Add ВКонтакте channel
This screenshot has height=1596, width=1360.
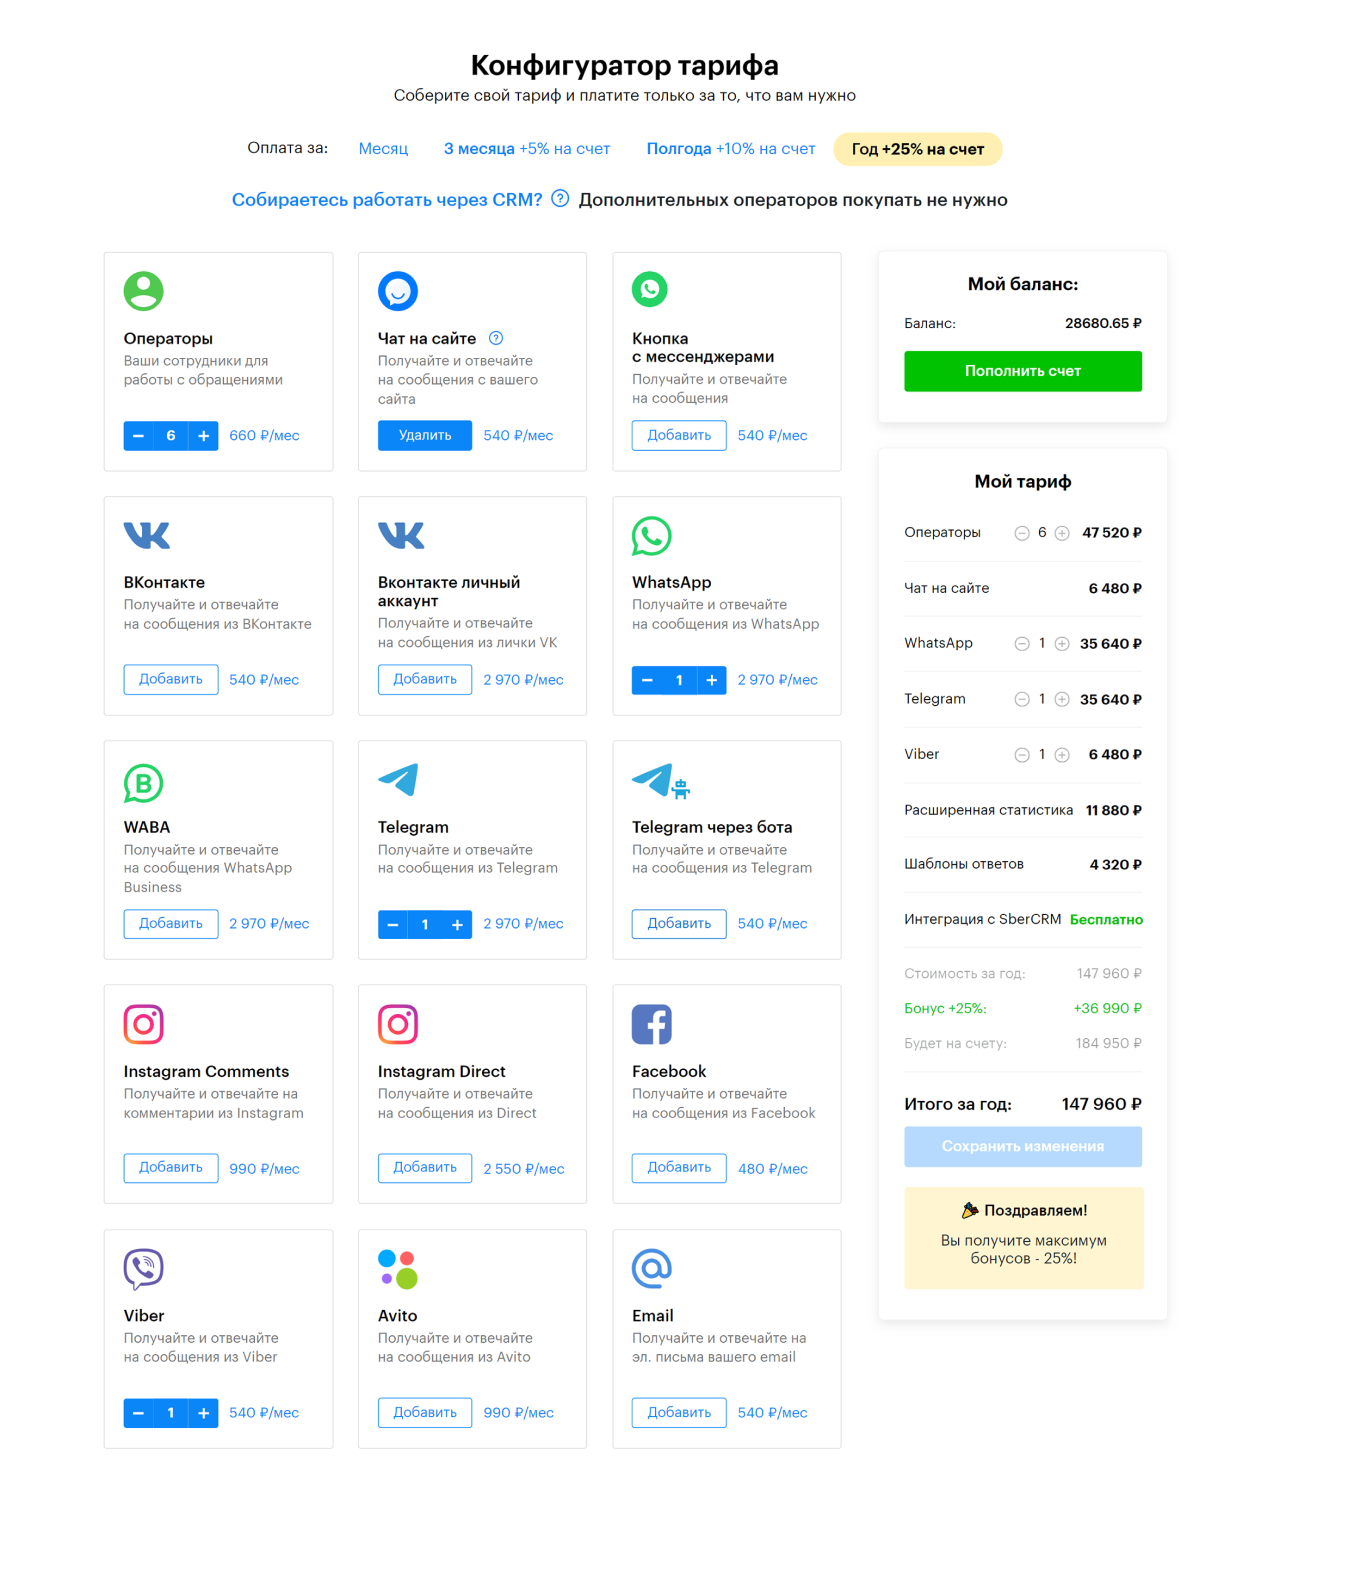tap(171, 679)
